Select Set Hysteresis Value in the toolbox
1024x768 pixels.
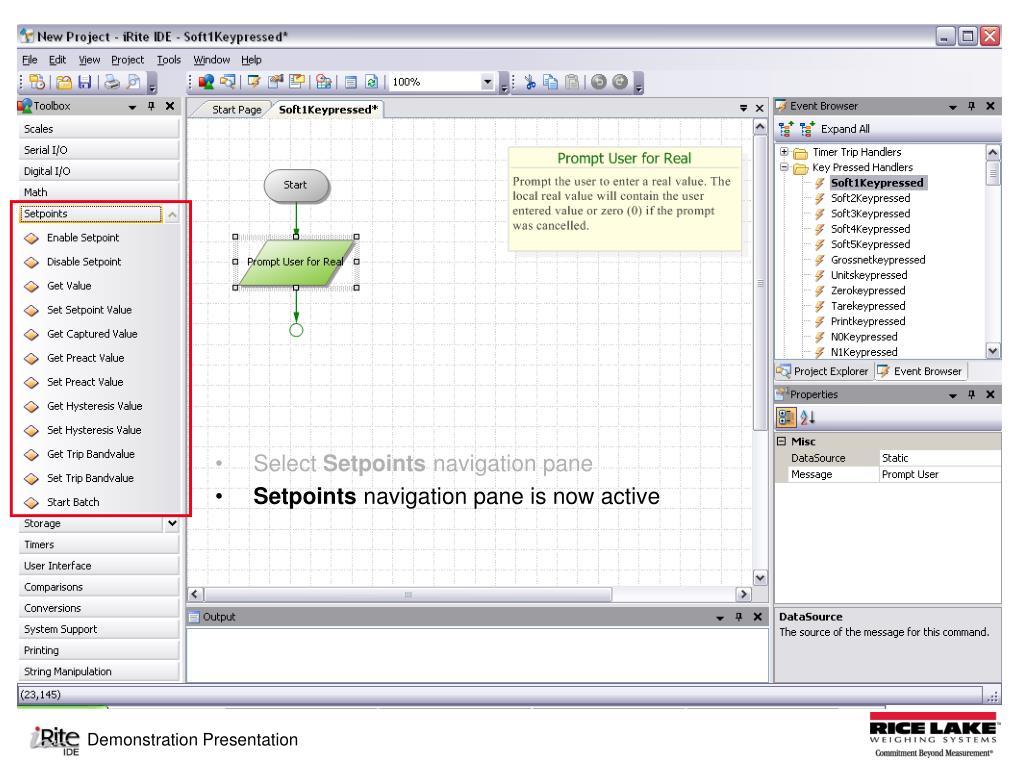(94, 430)
